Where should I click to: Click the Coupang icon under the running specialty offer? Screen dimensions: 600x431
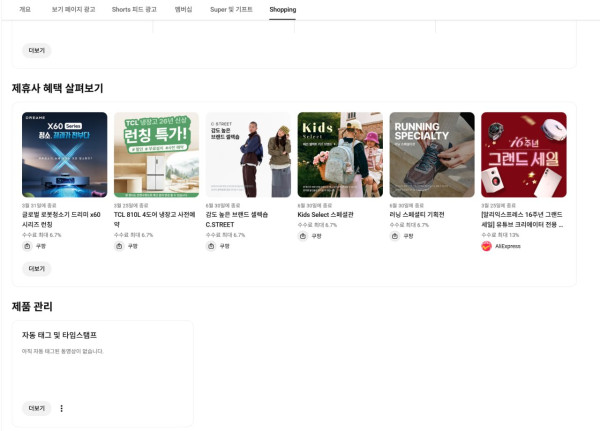point(395,236)
